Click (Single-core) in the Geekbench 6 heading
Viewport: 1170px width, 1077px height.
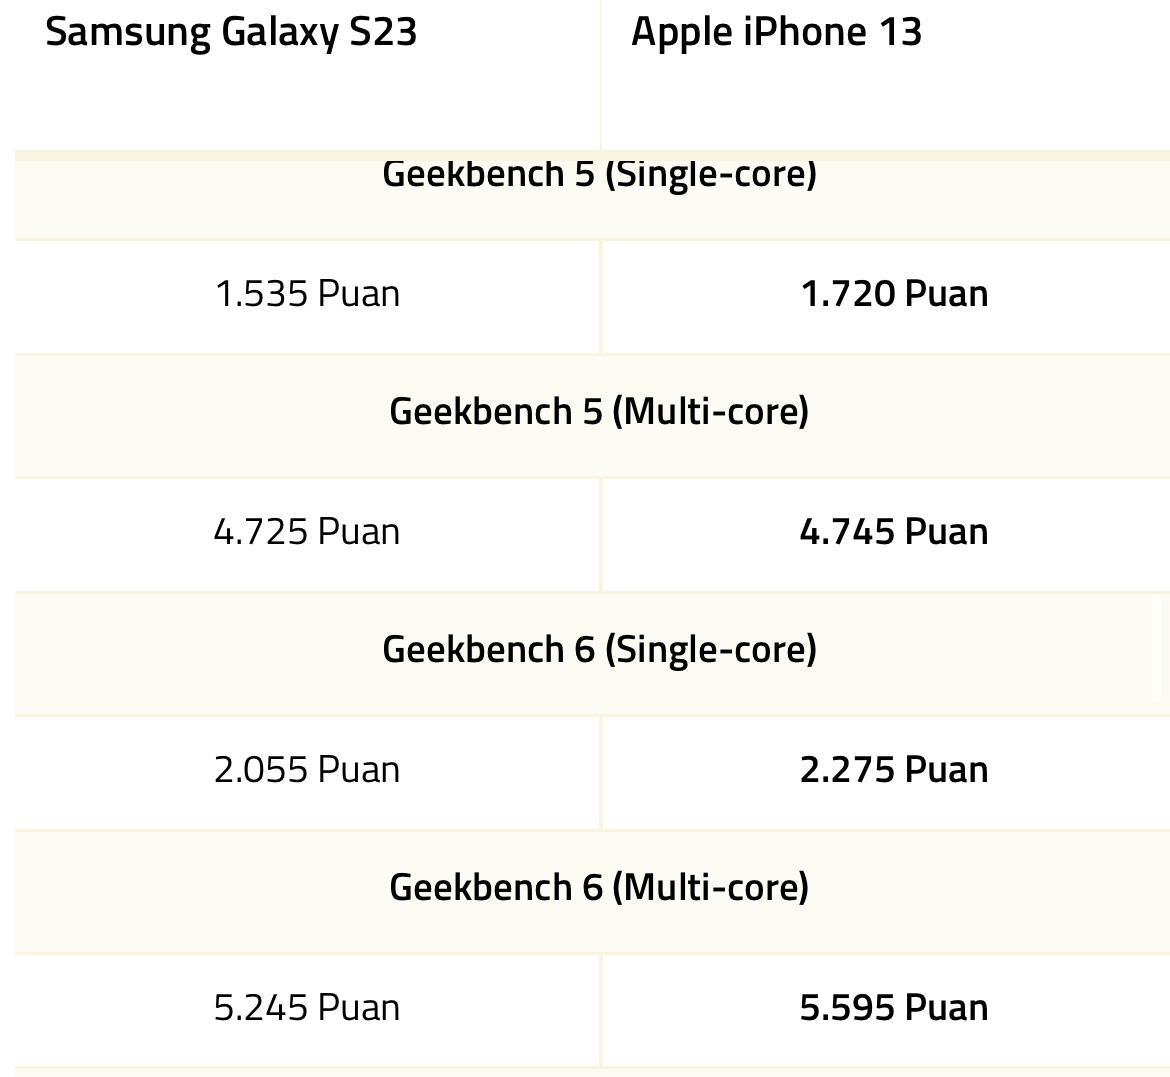coord(710,649)
